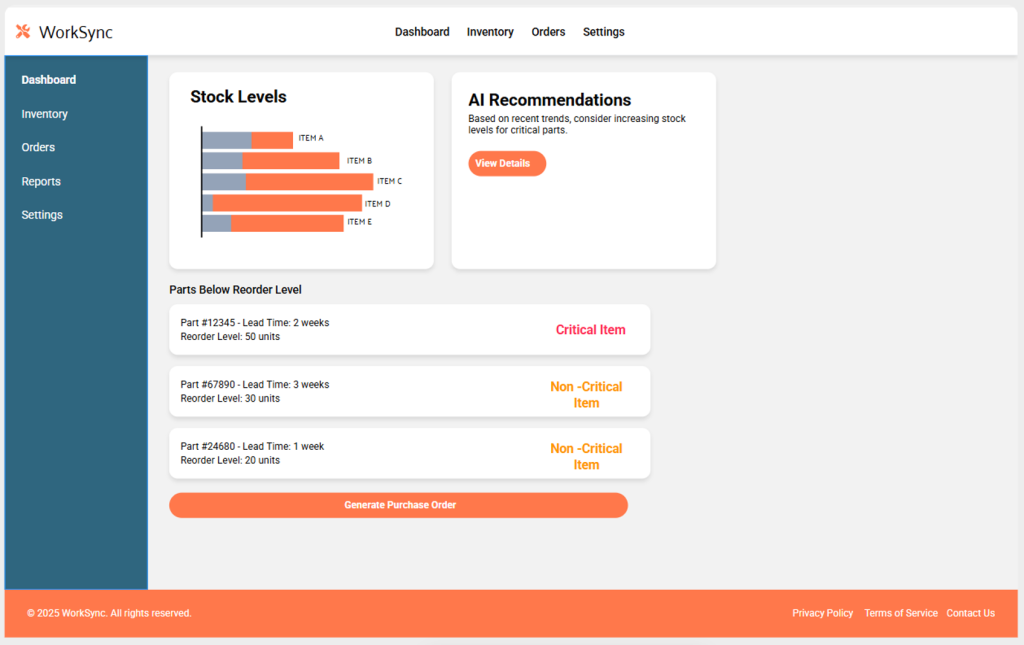The width and height of the screenshot is (1024, 645).
Task: Click the WorkSync logo icon
Action: [x=22, y=31]
